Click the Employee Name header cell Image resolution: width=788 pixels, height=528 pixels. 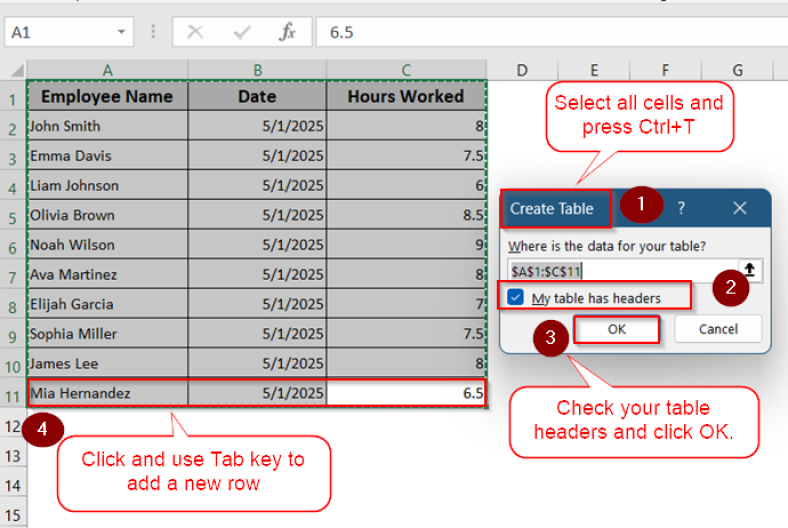click(107, 96)
